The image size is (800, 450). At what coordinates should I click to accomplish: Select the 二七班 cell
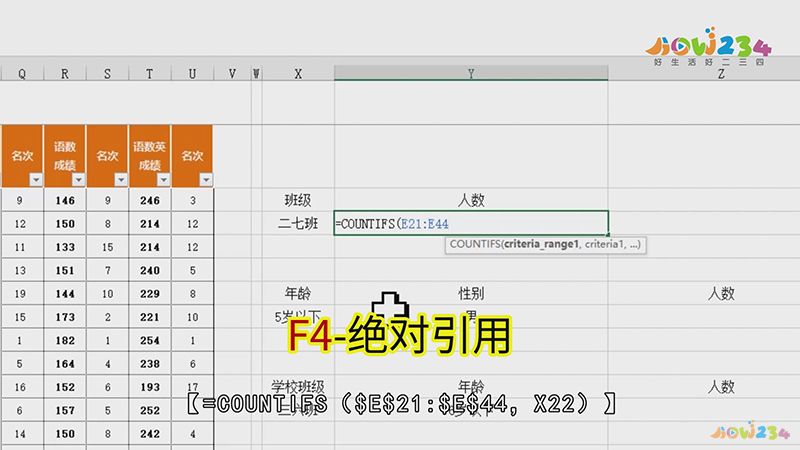[x=298, y=223]
